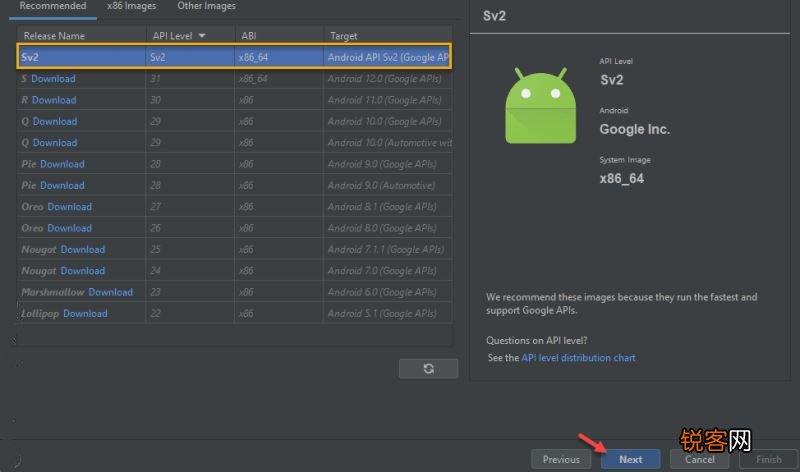Click the Cancel button
The image size is (800, 472).
[x=699, y=459]
